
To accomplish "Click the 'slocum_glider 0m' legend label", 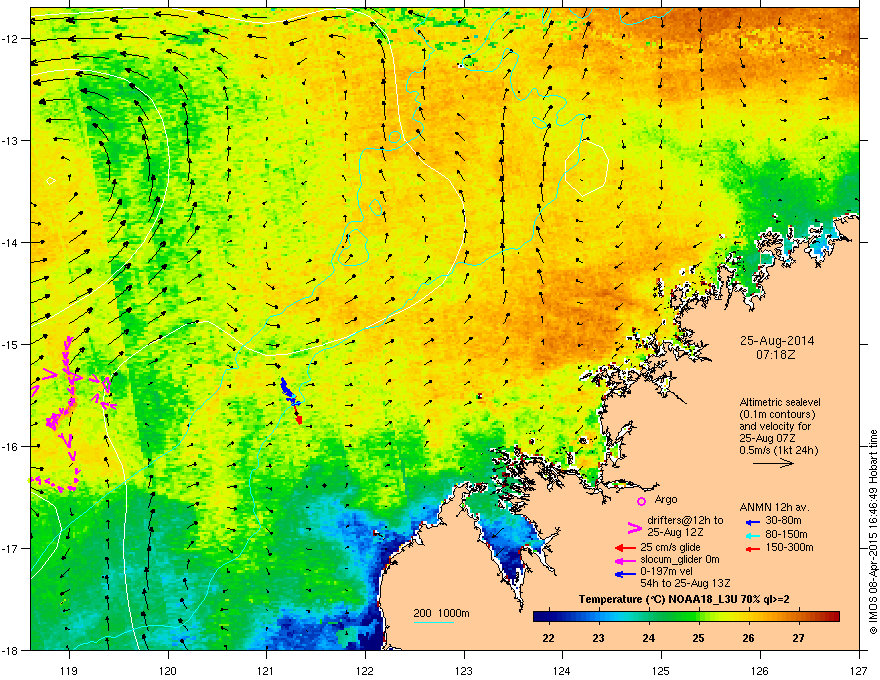I will click(x=680, y=559).
